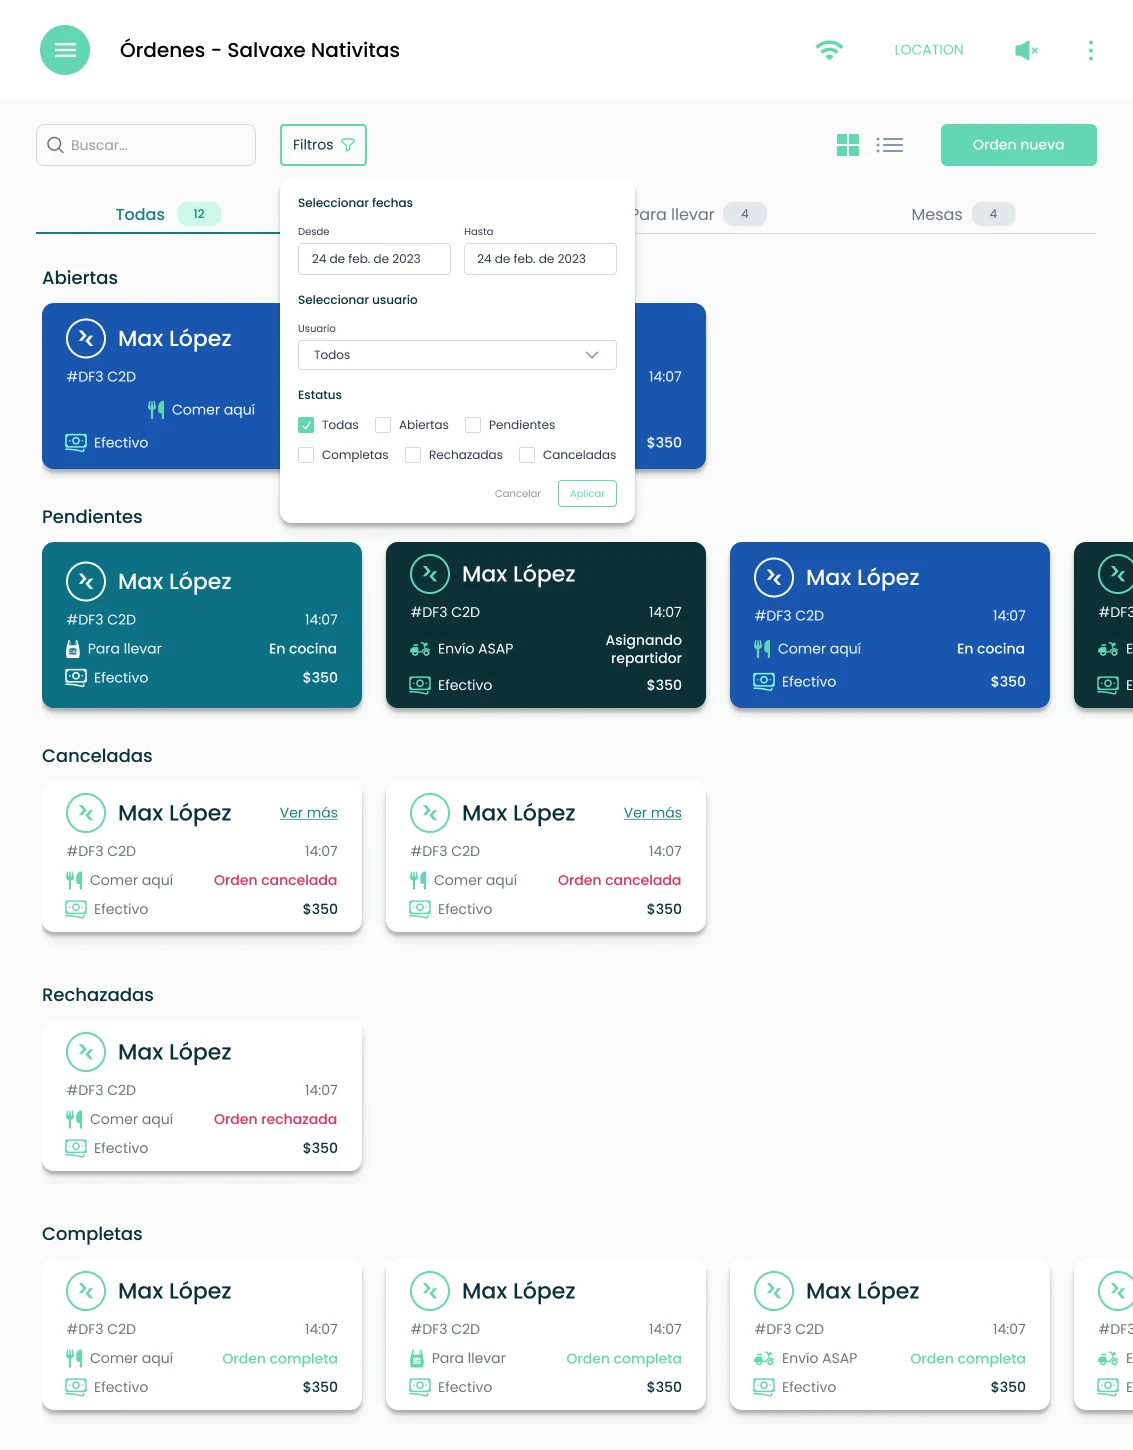Check the Completas status checkbox
Viewport: 1133px width, 1450px height.
(x=306, y=455)
